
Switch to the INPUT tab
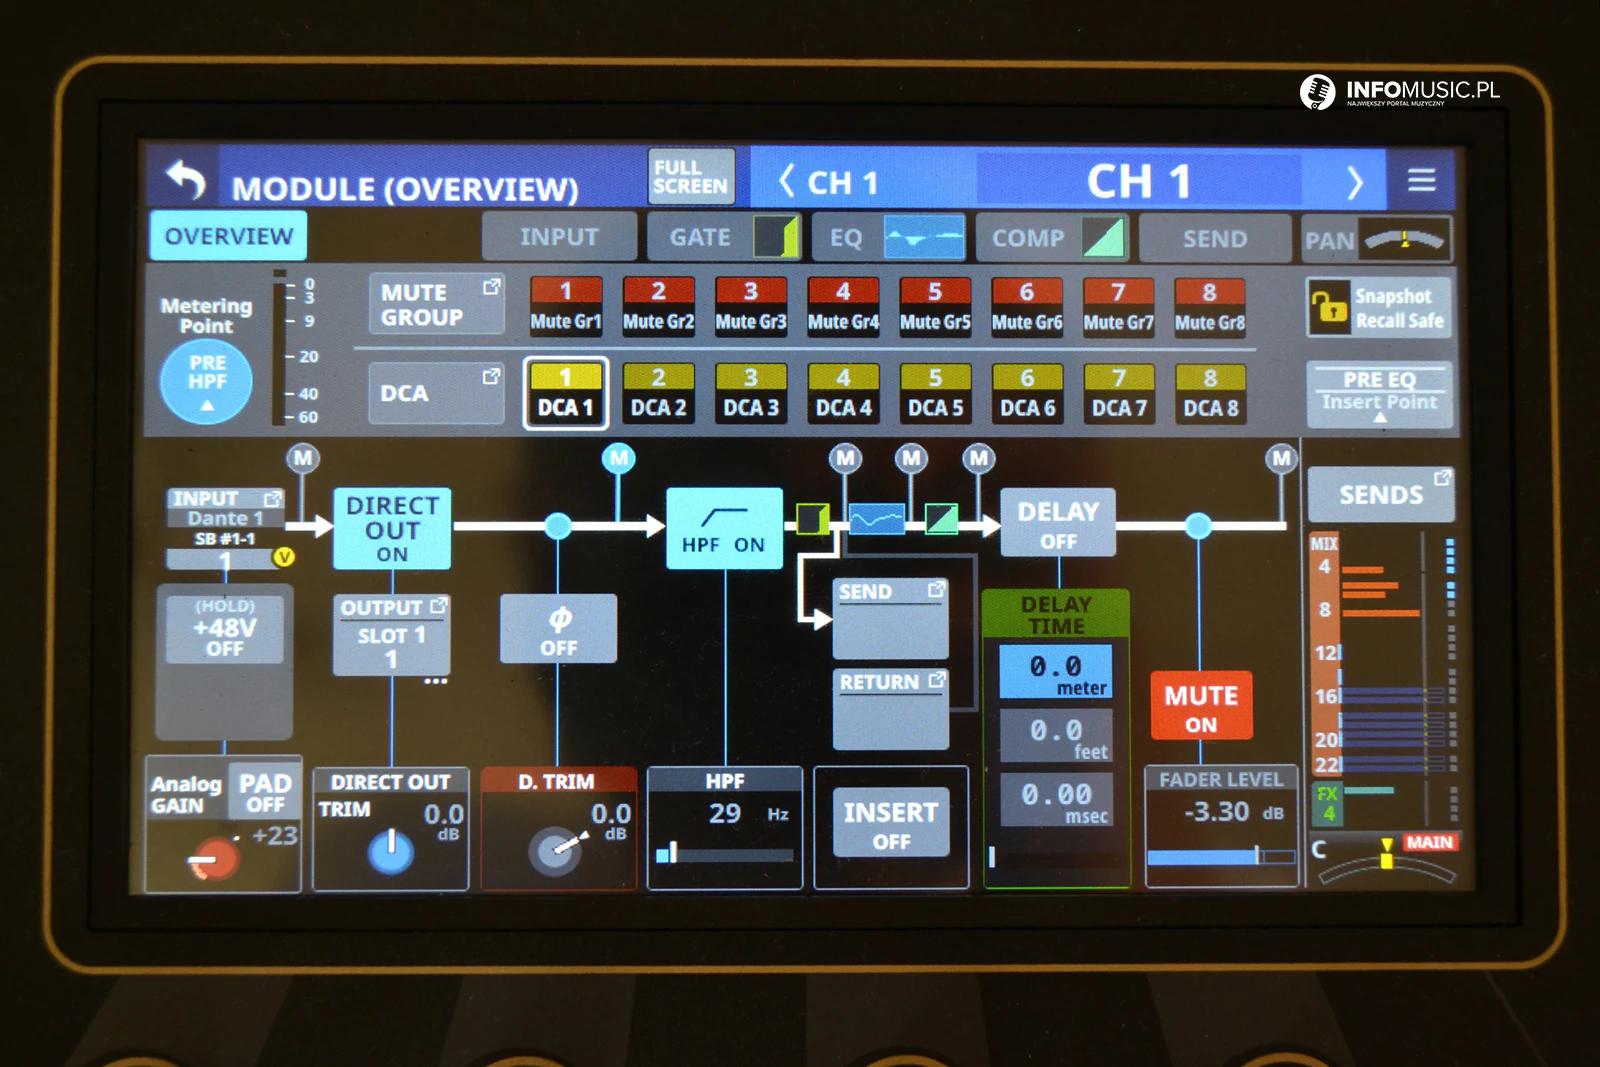coord(559,237)
